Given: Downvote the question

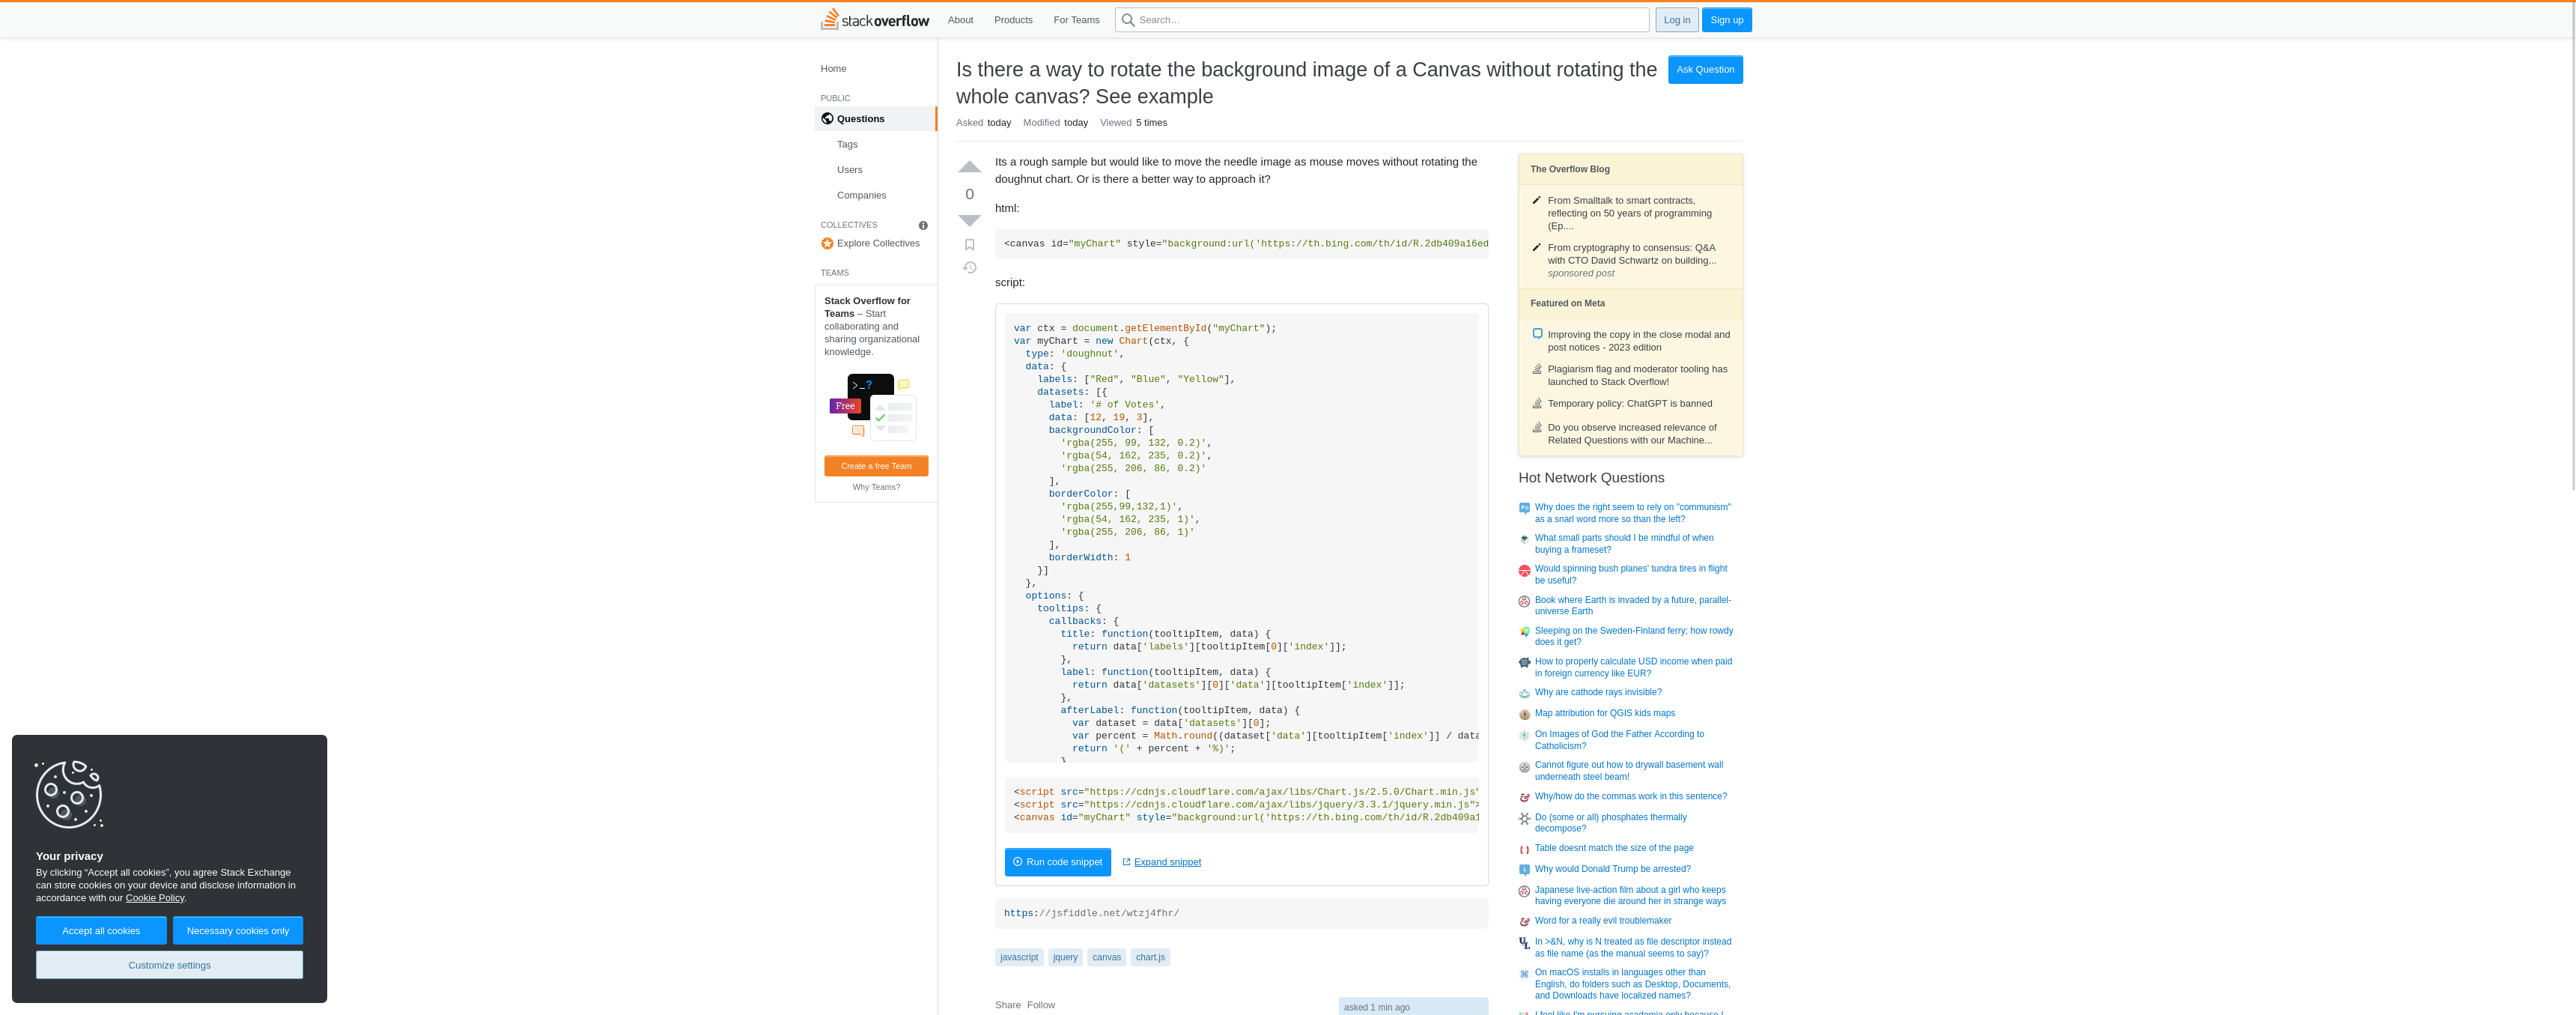Looking at the screenshot, I should pos(969,220).
